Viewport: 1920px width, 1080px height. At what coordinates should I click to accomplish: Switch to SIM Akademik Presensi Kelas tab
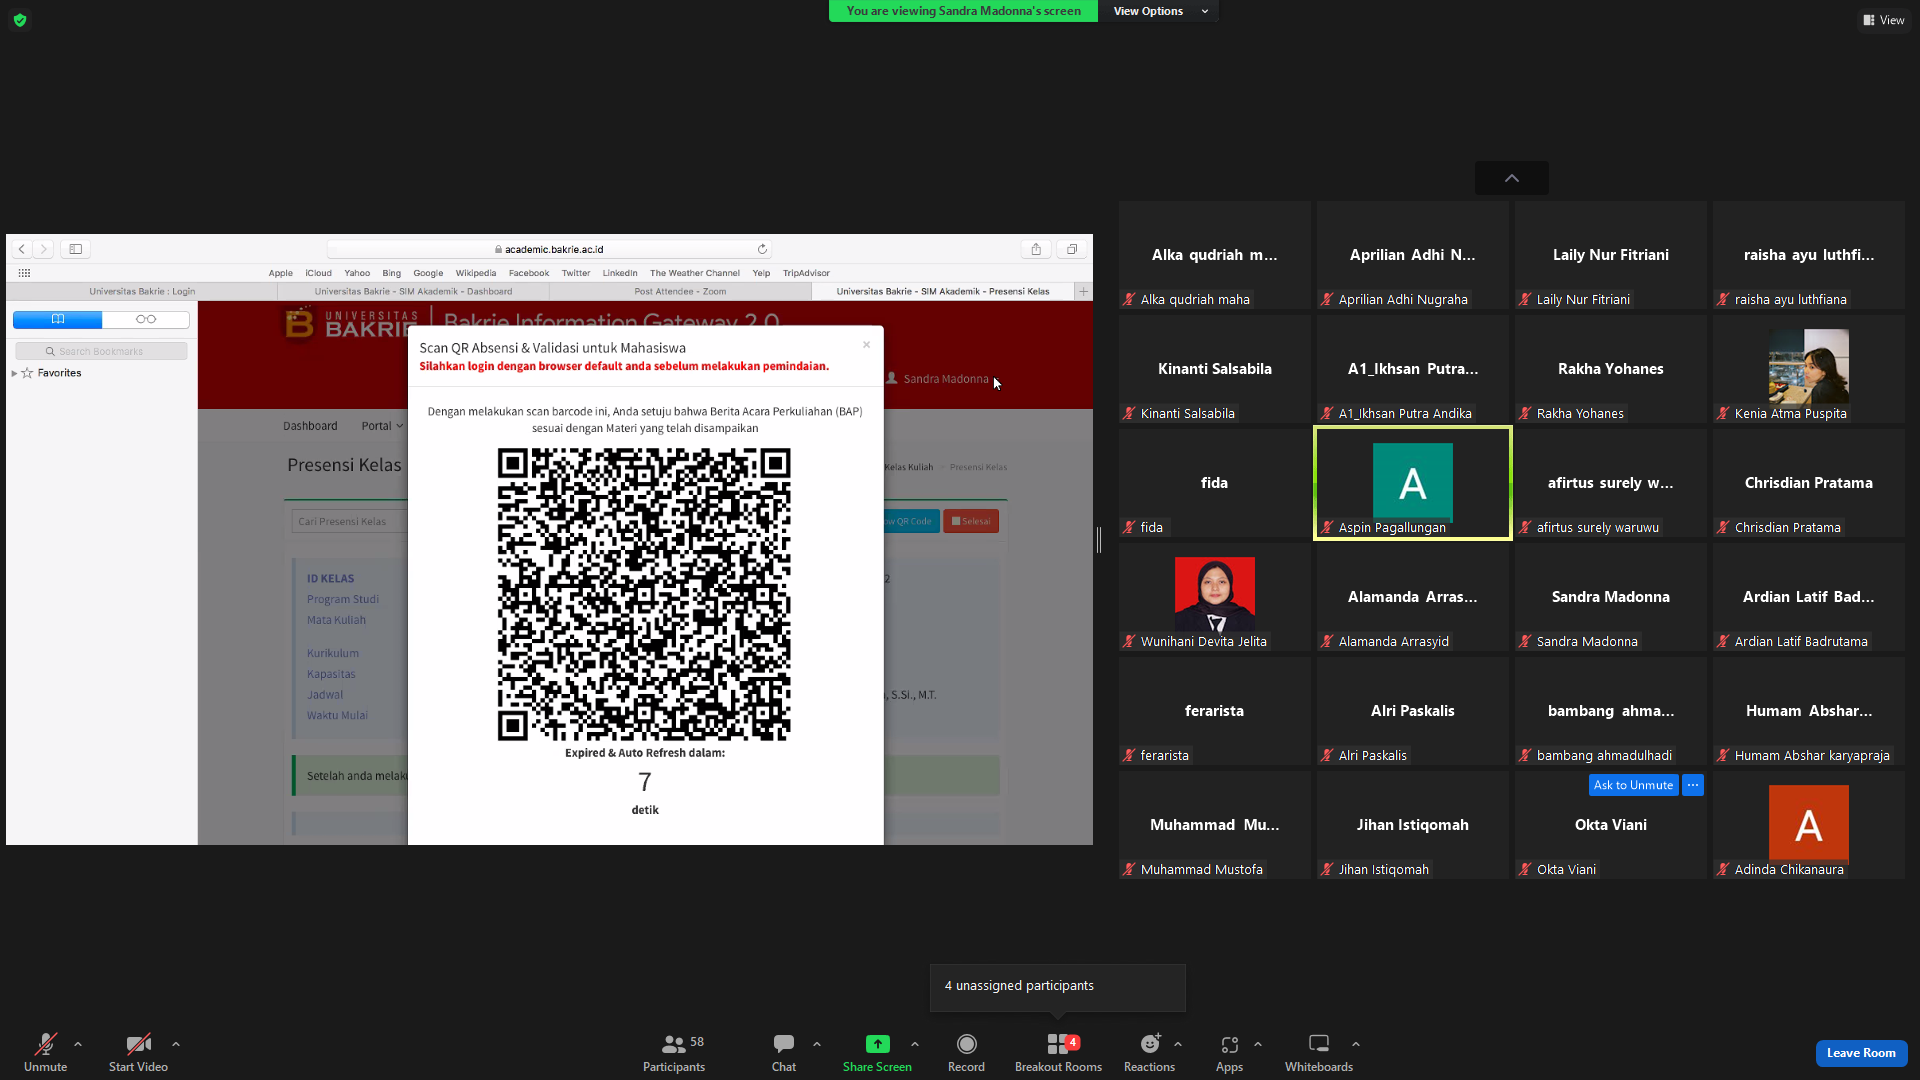pyautogui.click(x=943, y=291)
